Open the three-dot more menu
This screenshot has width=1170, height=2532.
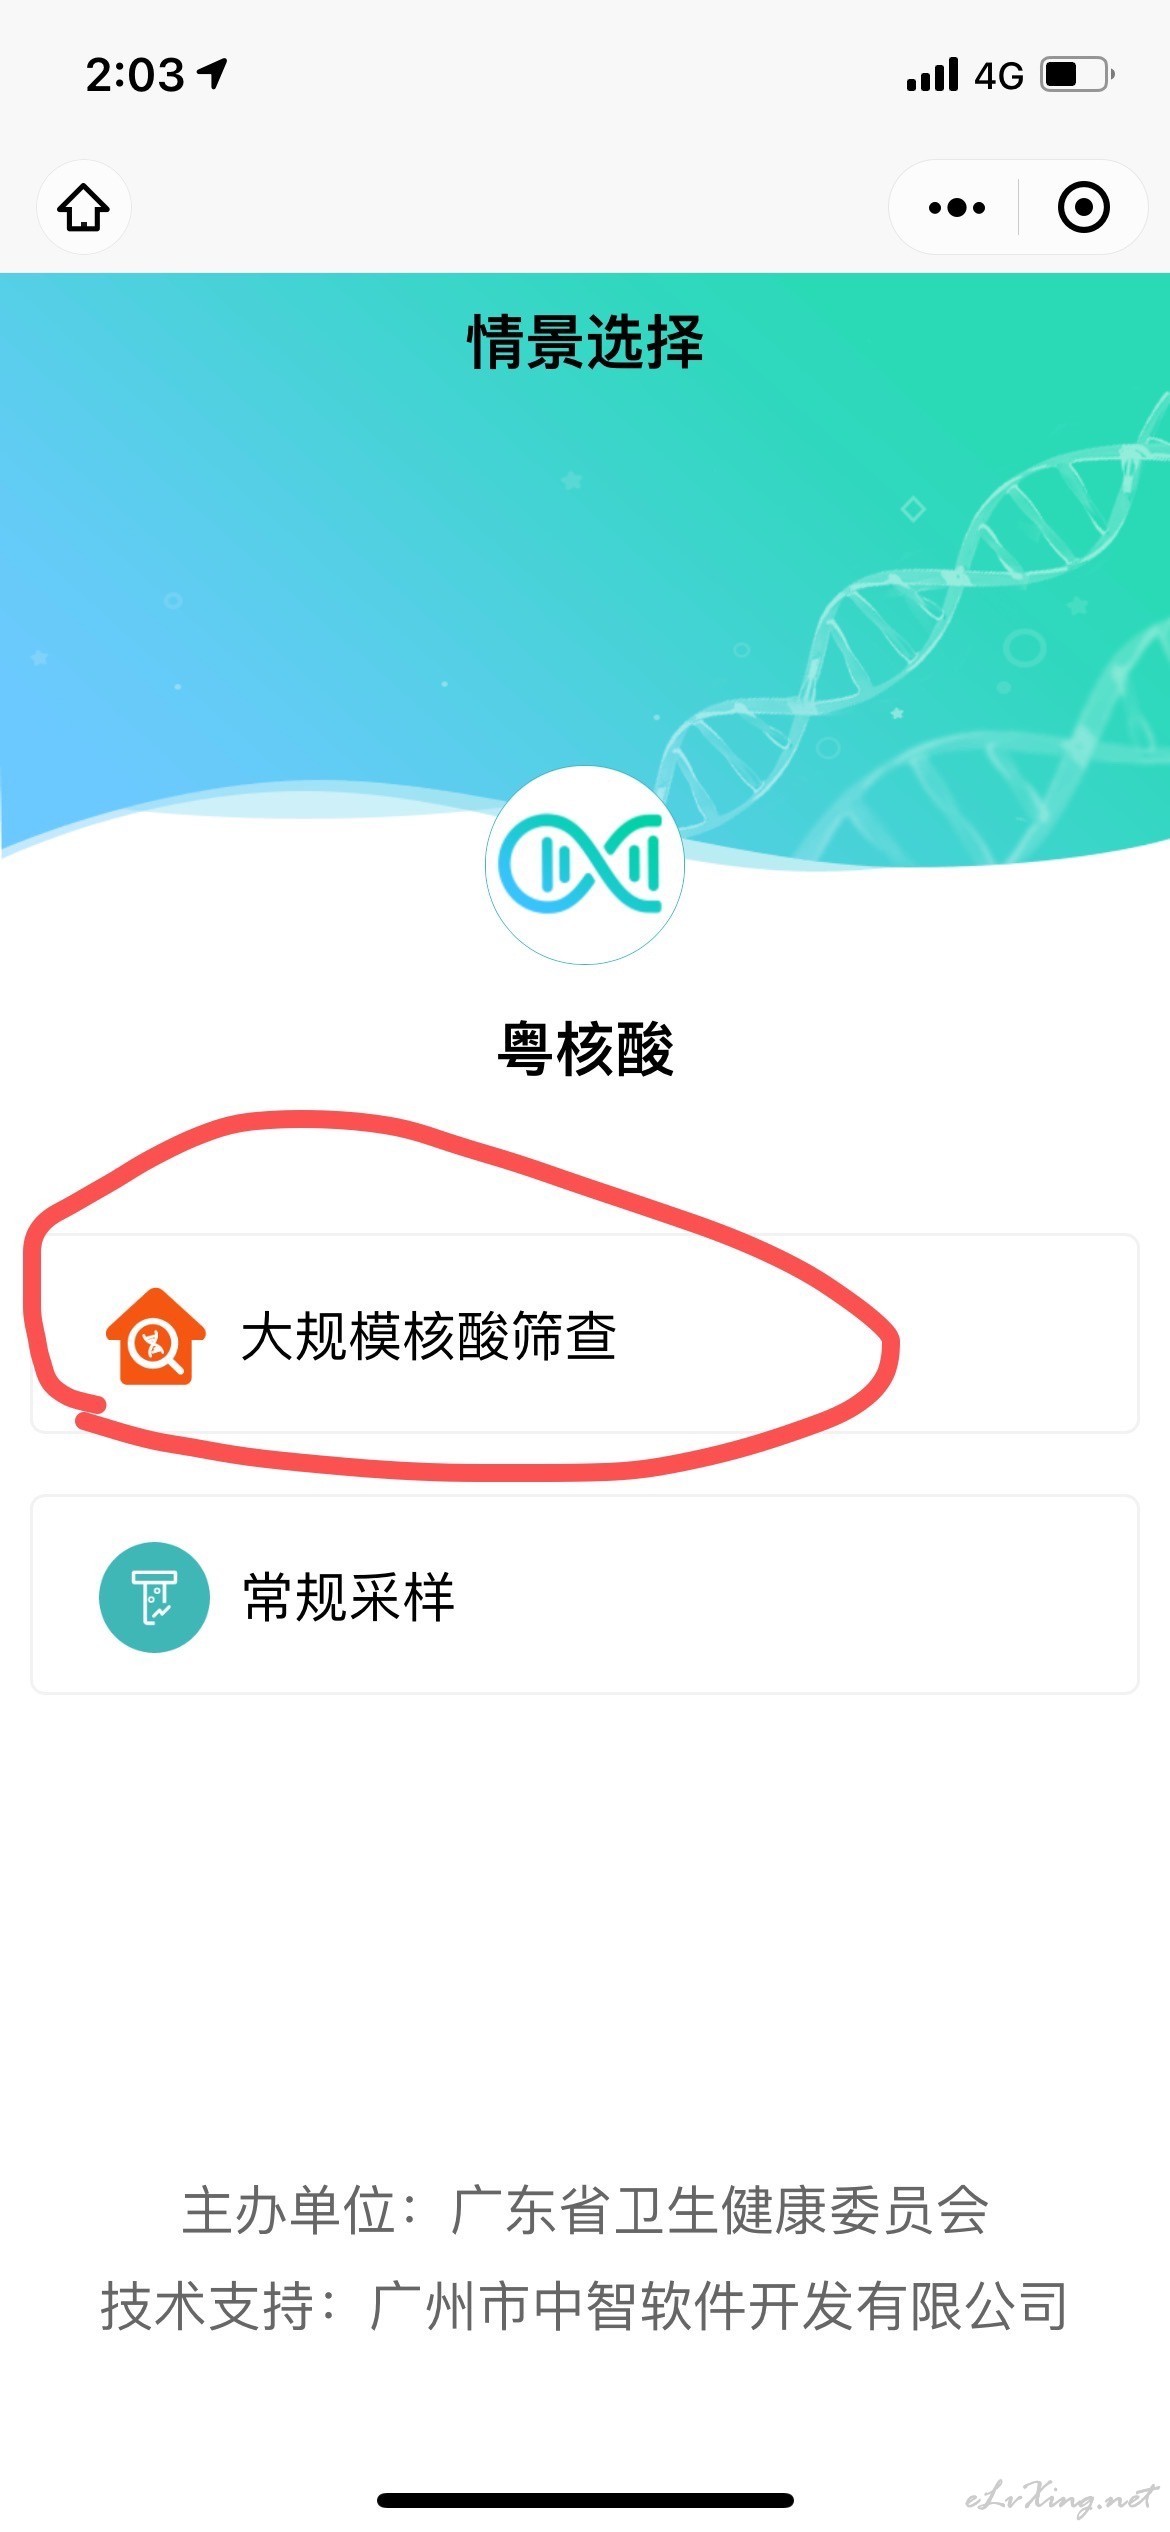tap(956, 207)
